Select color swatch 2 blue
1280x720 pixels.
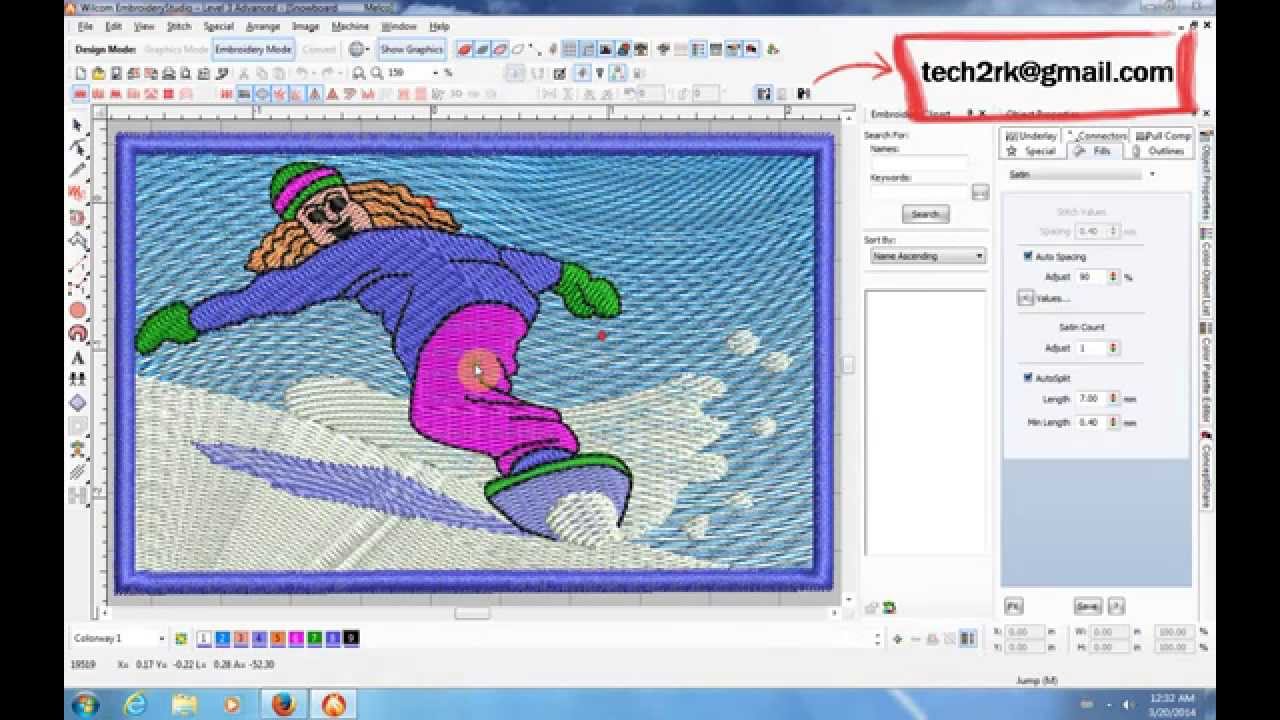point(222,638)
